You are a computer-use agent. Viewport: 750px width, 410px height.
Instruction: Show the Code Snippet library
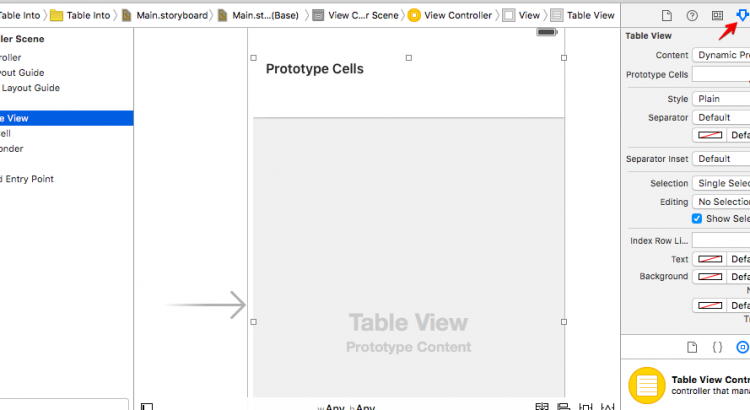717,347
